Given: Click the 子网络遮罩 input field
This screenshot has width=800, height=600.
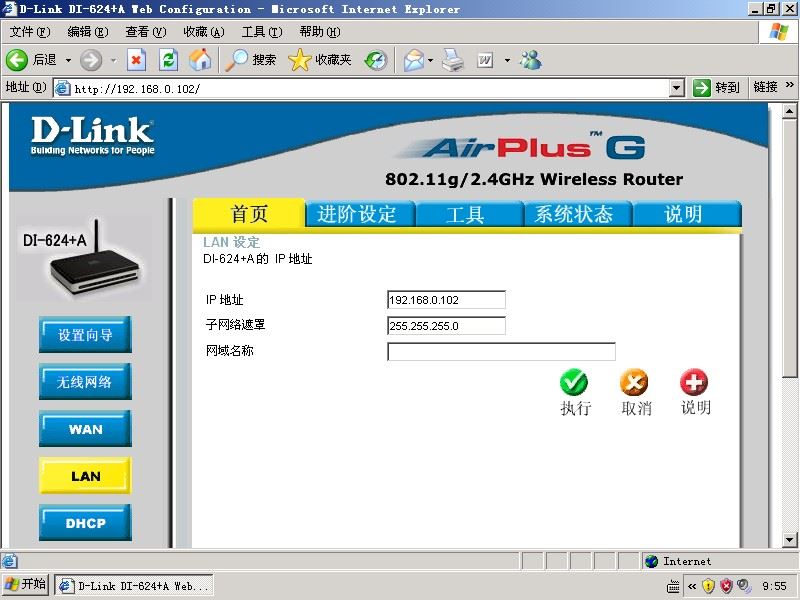Looking at the screenshot, I should pyautogui.click(x=446, y=326).
